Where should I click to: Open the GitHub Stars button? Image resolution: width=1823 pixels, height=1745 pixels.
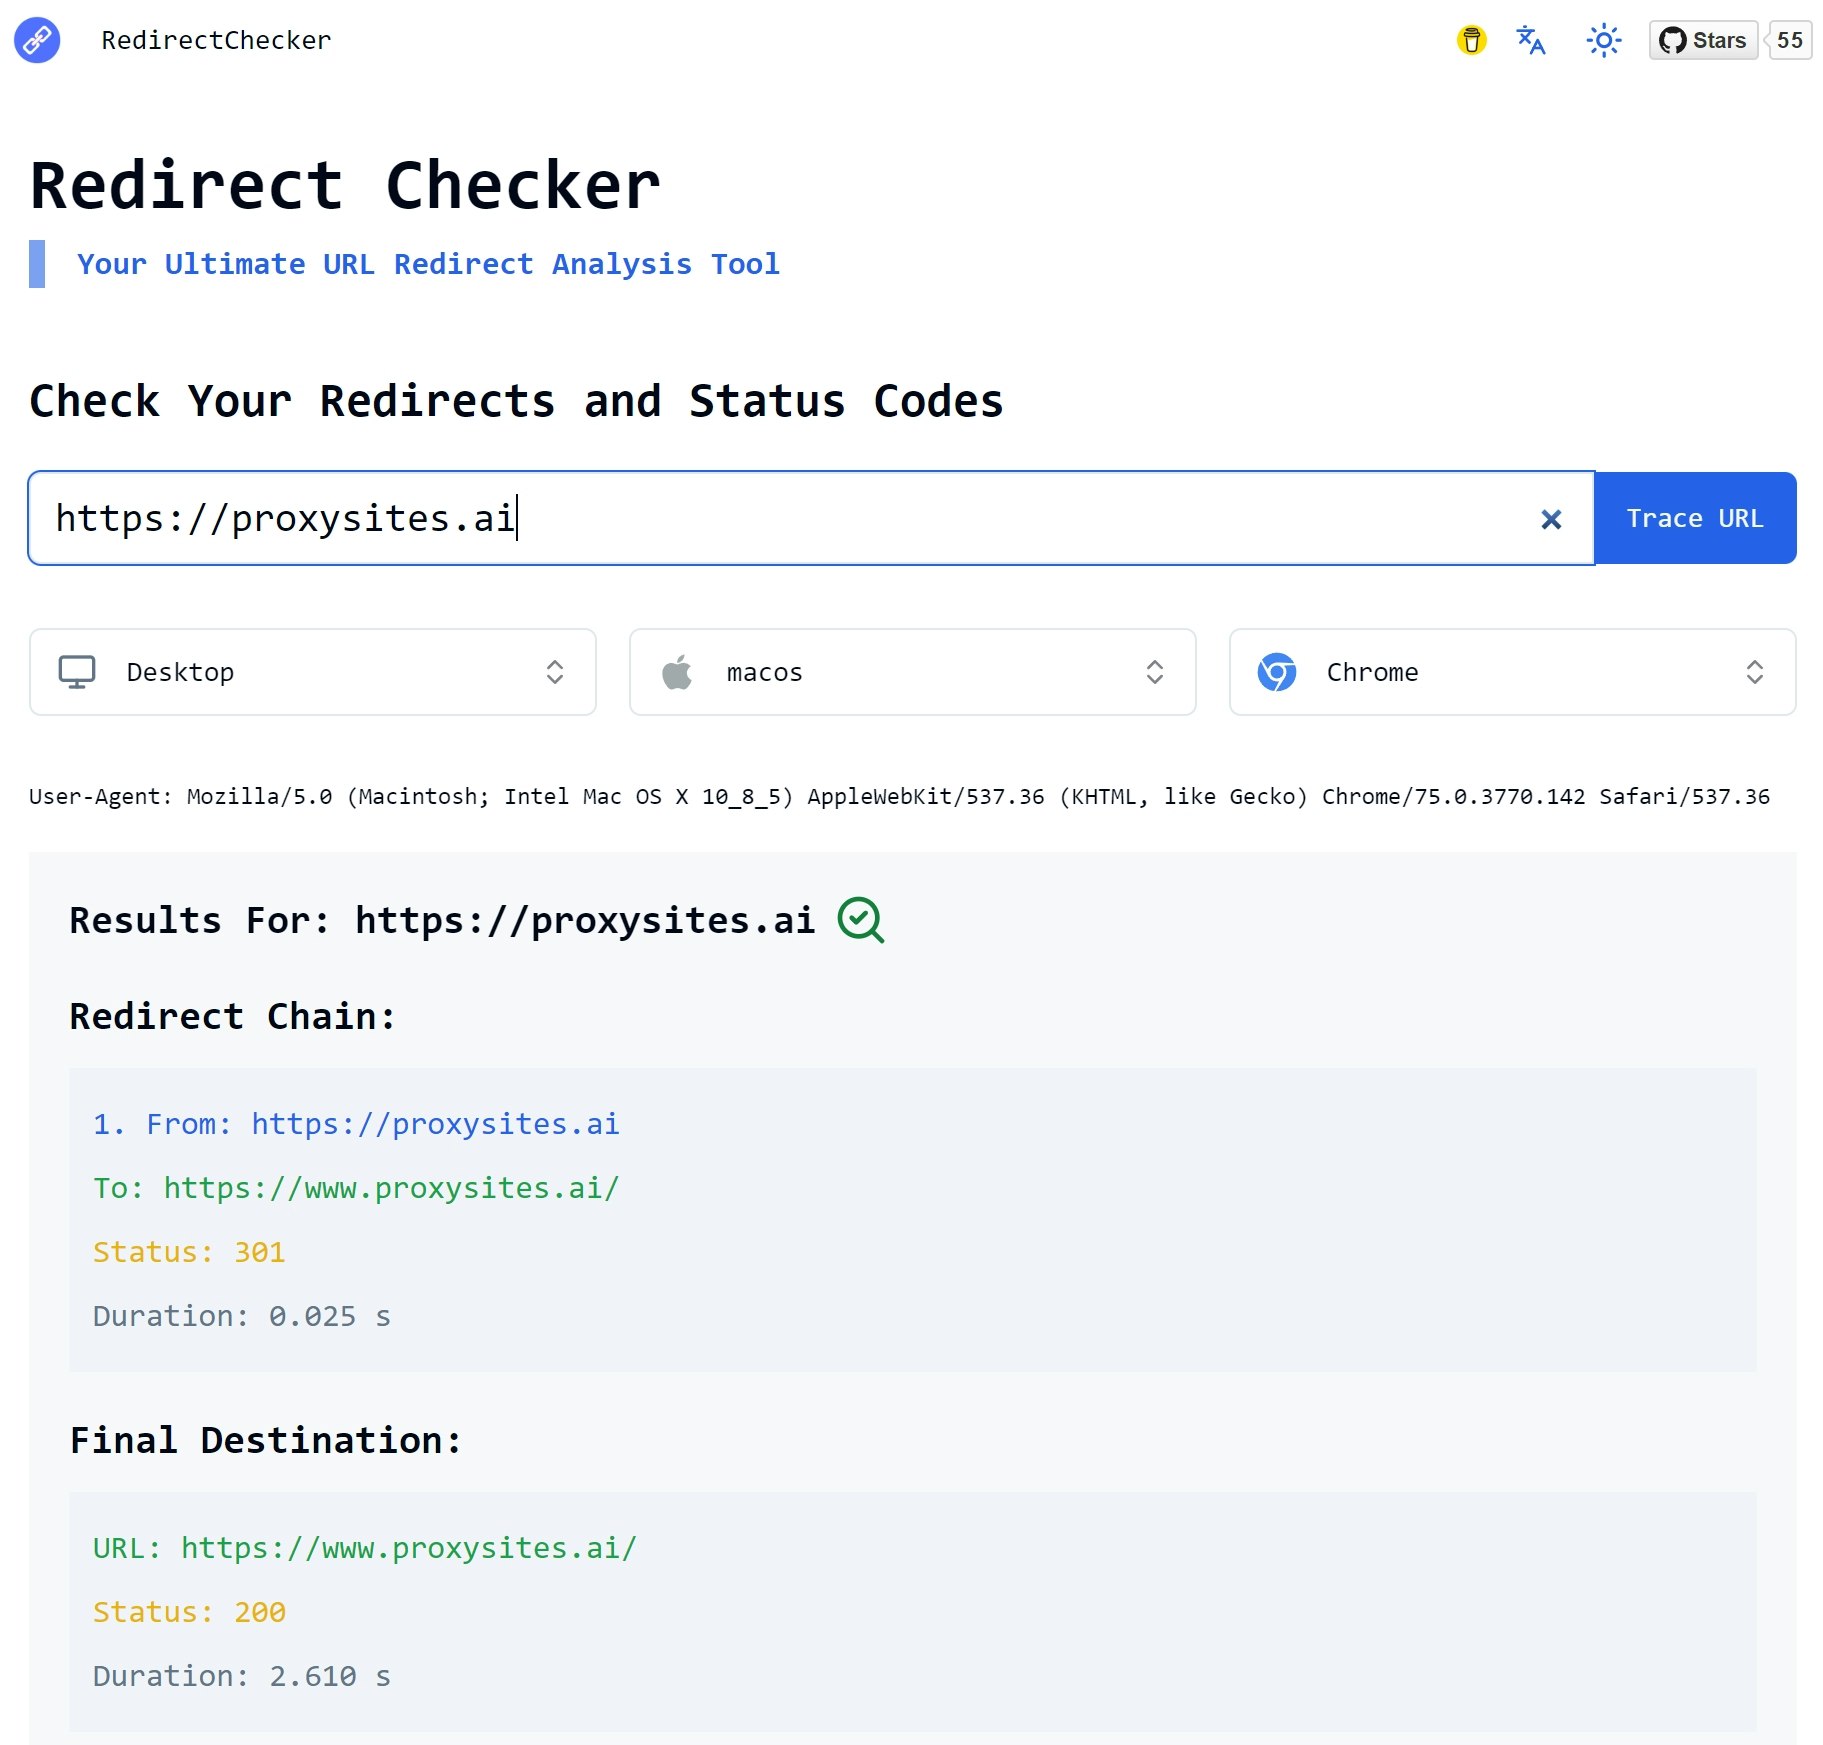pyautogui.click(x=1703, y=40)
